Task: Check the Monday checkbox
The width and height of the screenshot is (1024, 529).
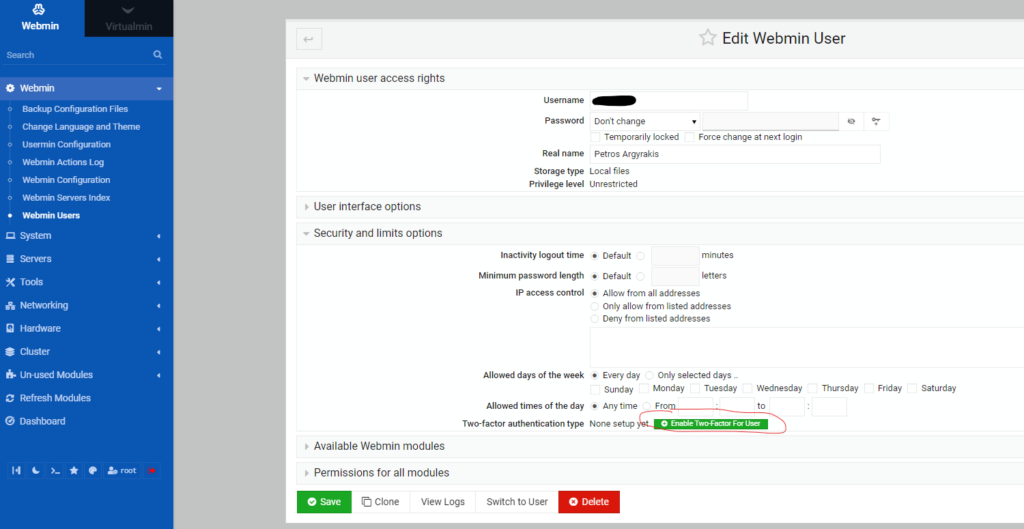Action: coord(644,388)
